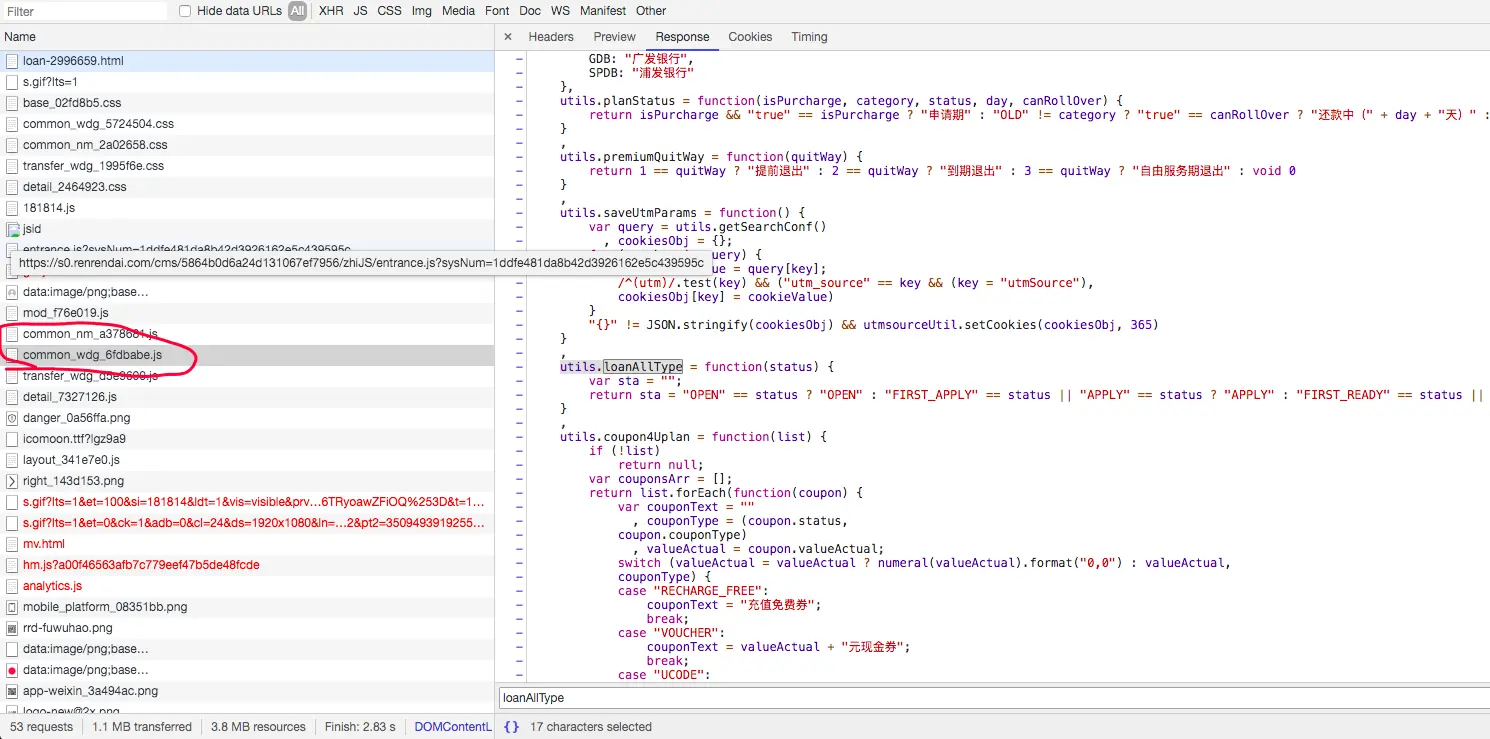This screenshot has width=1490, height=739.
Task: Click the file icon beside loan-2996659.html
Action: pyautogui.click(x=12, y=61)
